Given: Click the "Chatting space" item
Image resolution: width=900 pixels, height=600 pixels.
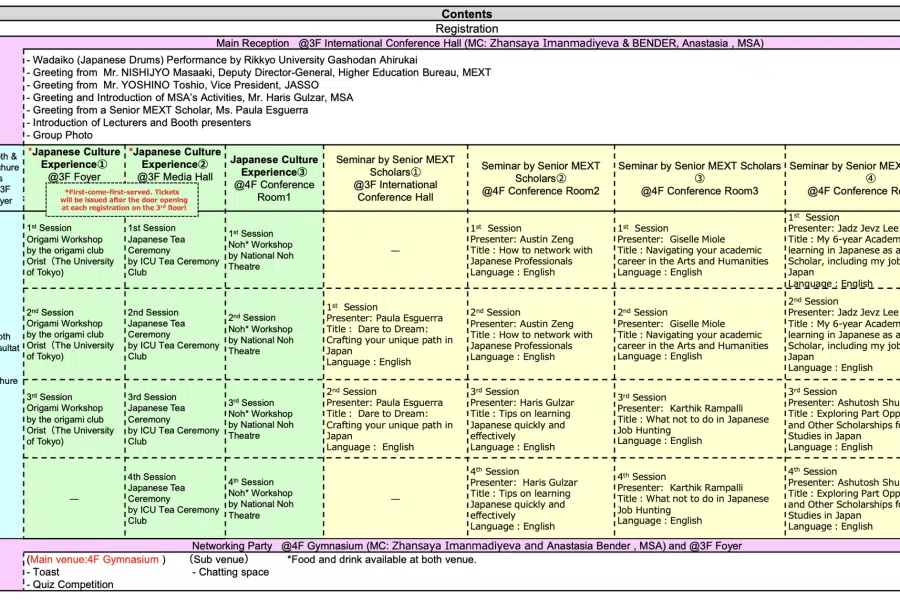Looking at the screenshot, I should click(x=230, y=572).
